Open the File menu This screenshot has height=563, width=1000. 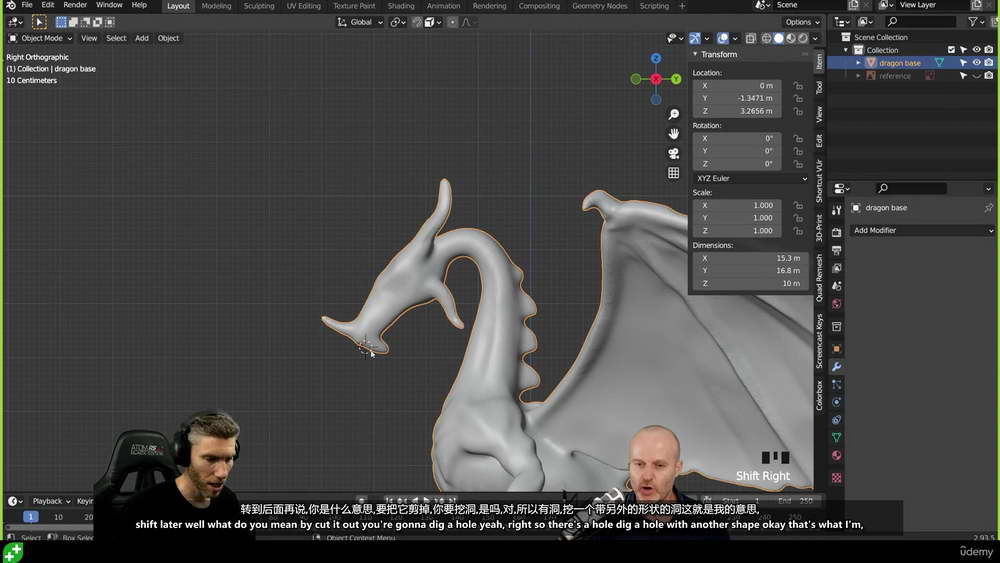click(27, 5)
